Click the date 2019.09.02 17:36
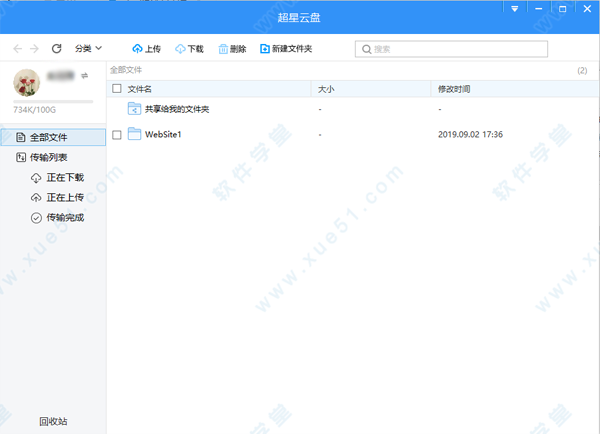600x434 pixels. [470, 134]
